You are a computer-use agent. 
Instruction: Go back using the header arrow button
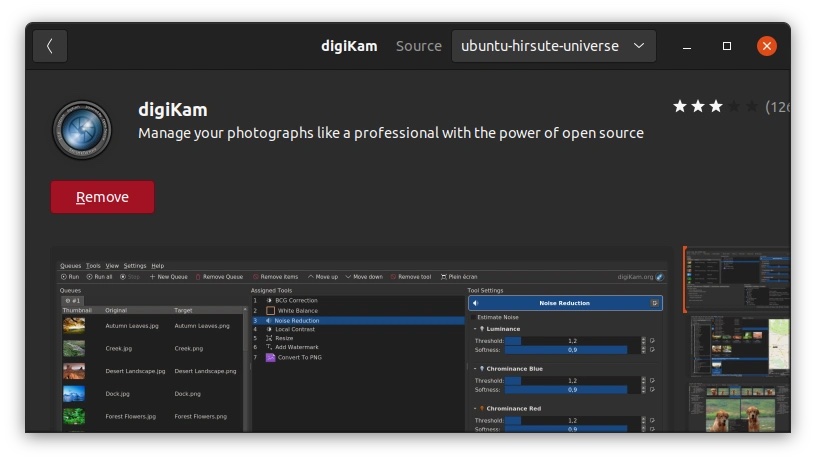[x=50, y=46]
